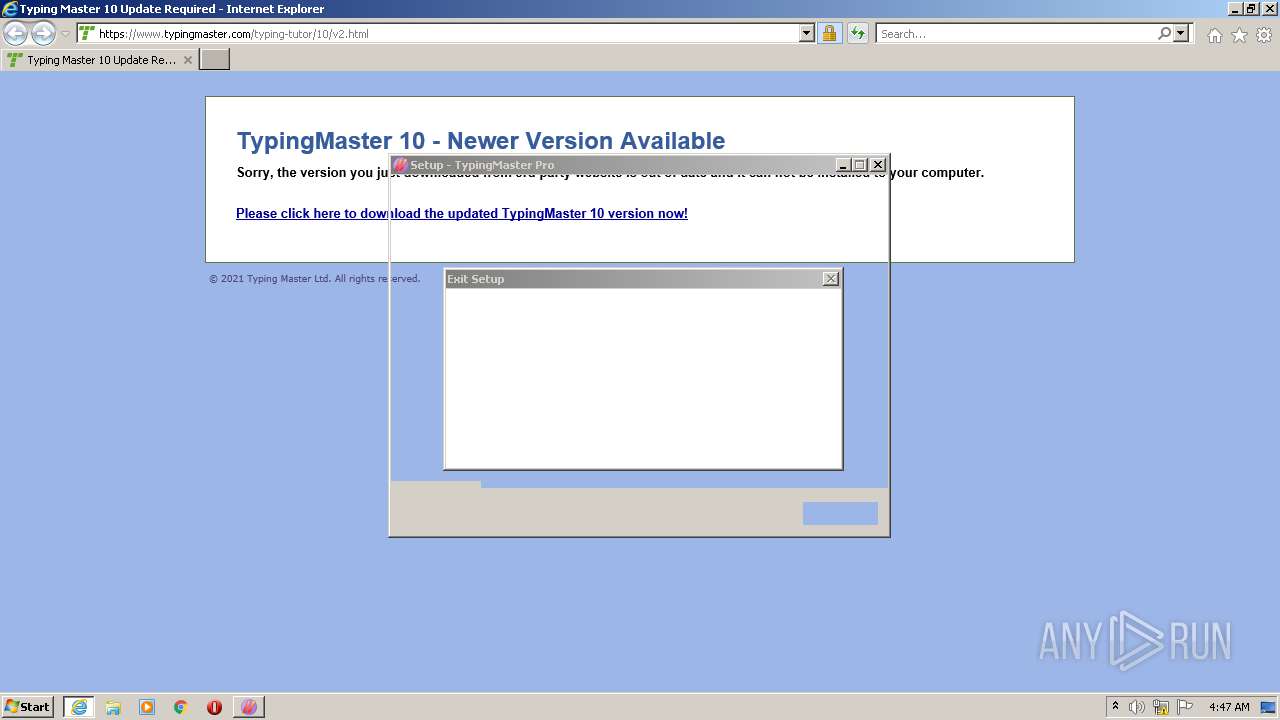Image resolution: width=1280 pixels, height=720 pixels.
Task: Click the TypingMaster 10 Newer Version Available heading
Action: coord(481,141)
